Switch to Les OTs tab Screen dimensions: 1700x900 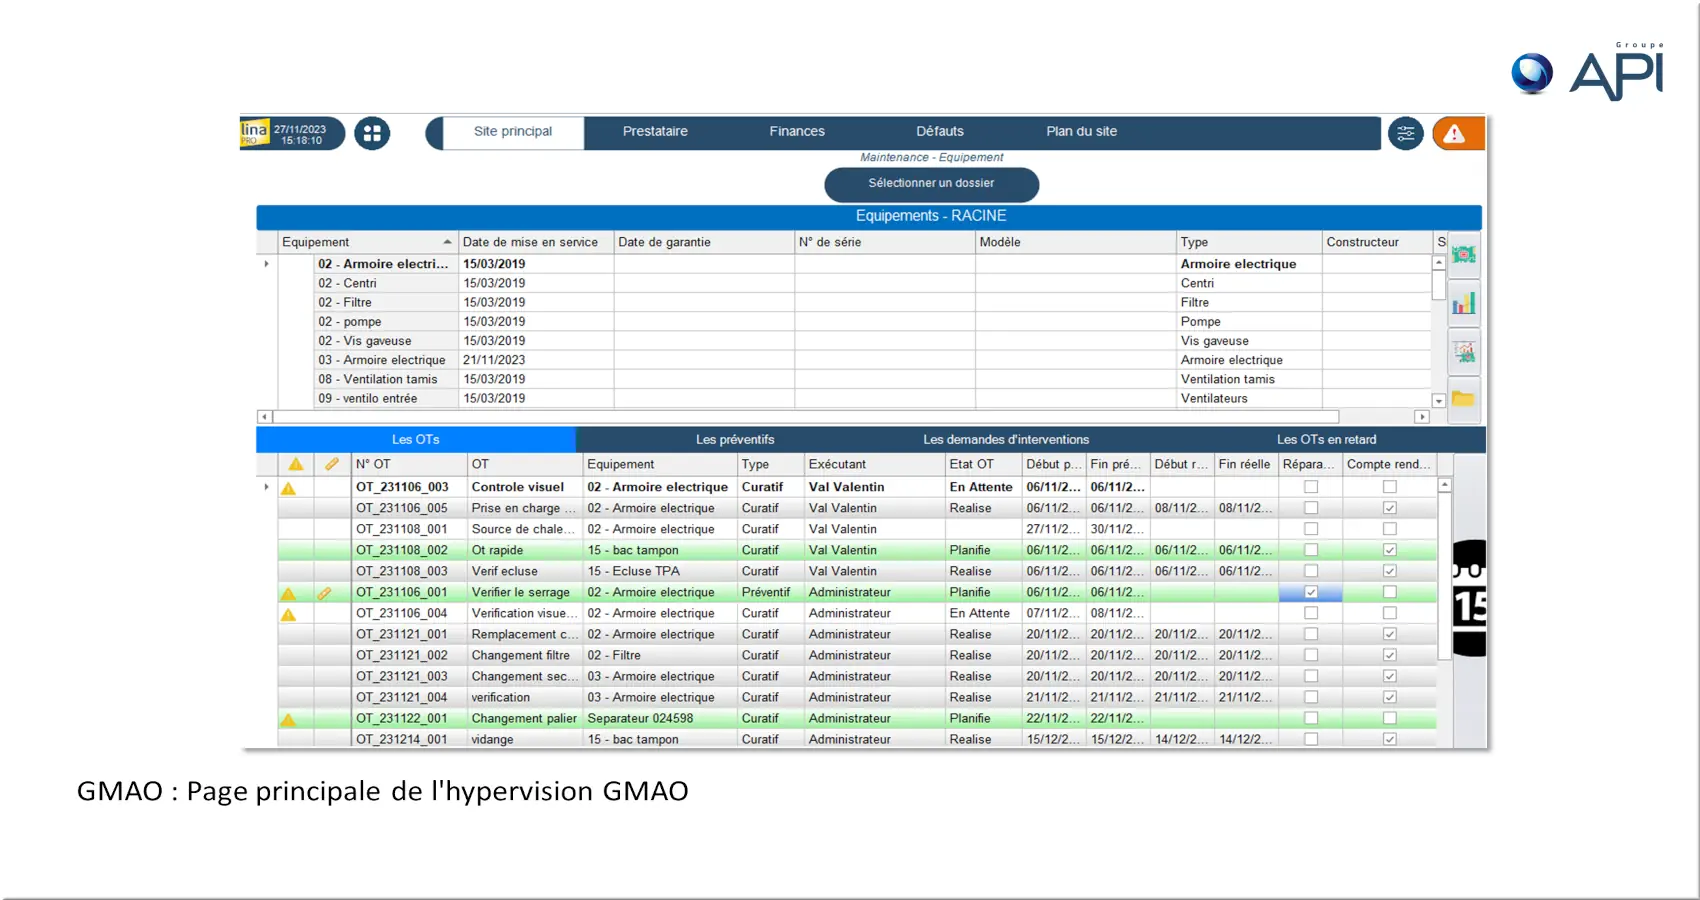(x=416, y=440)
